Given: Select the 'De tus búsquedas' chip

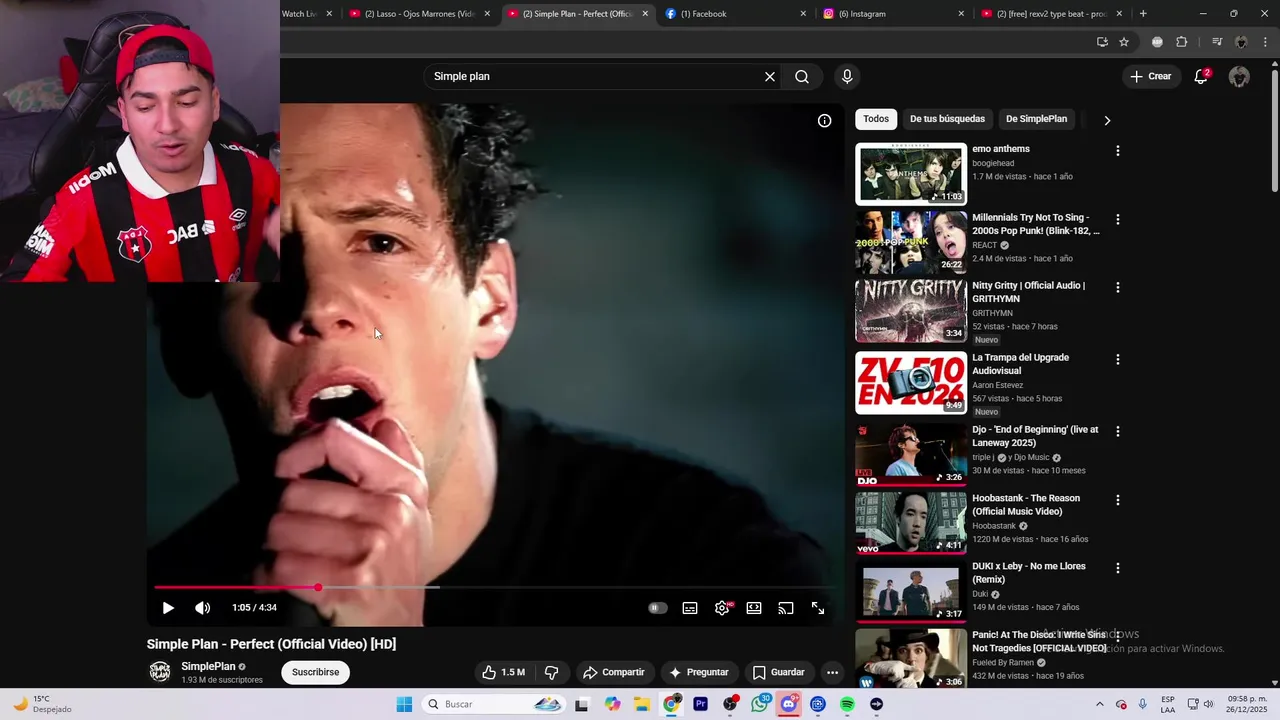Looking at the screenshot, I should coord(947,119).
